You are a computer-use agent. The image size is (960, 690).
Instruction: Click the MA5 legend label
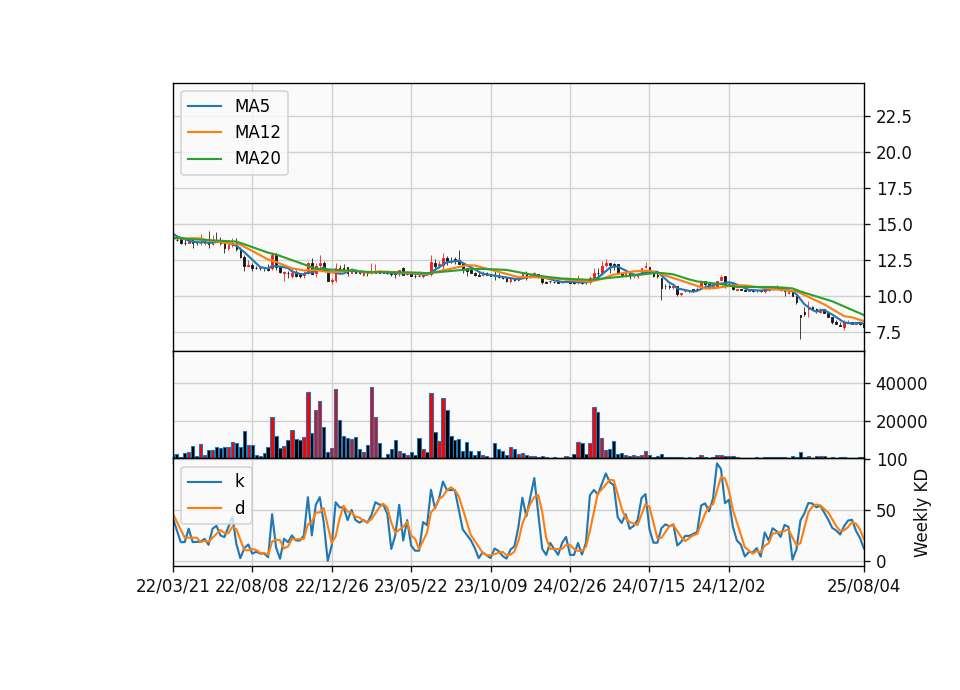point(252,106)
